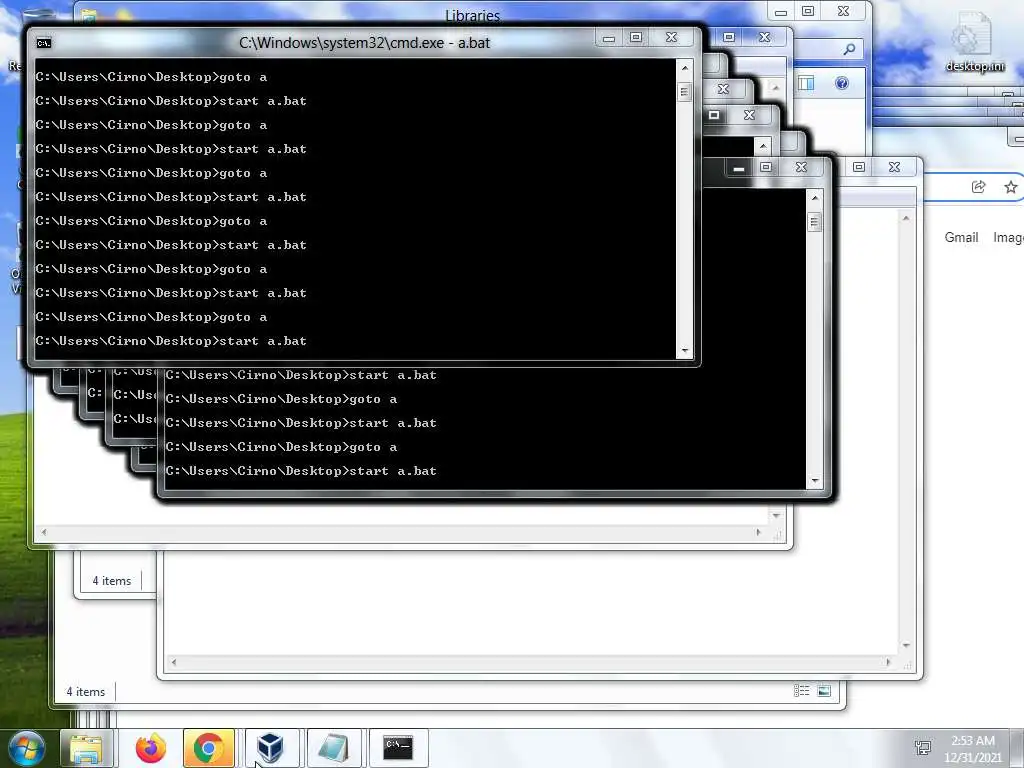Click the down arrow of the lower cmd scrollbar
1024x768 pixels.
tap(814, 481)
